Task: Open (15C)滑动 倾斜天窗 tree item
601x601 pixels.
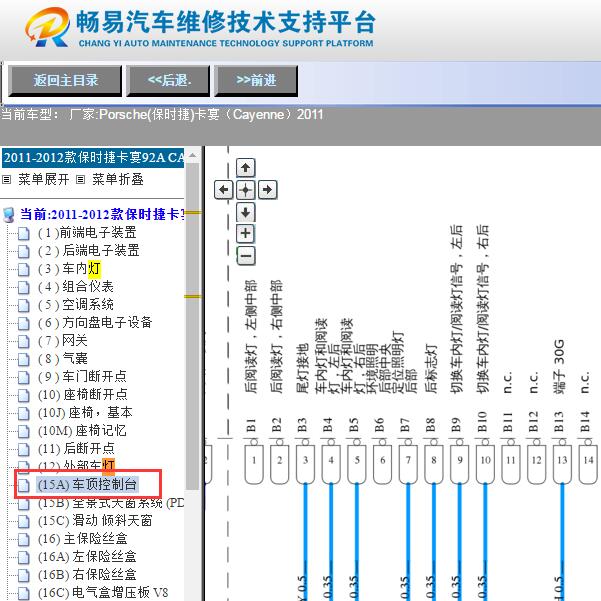Action: [x=95, y=521]
